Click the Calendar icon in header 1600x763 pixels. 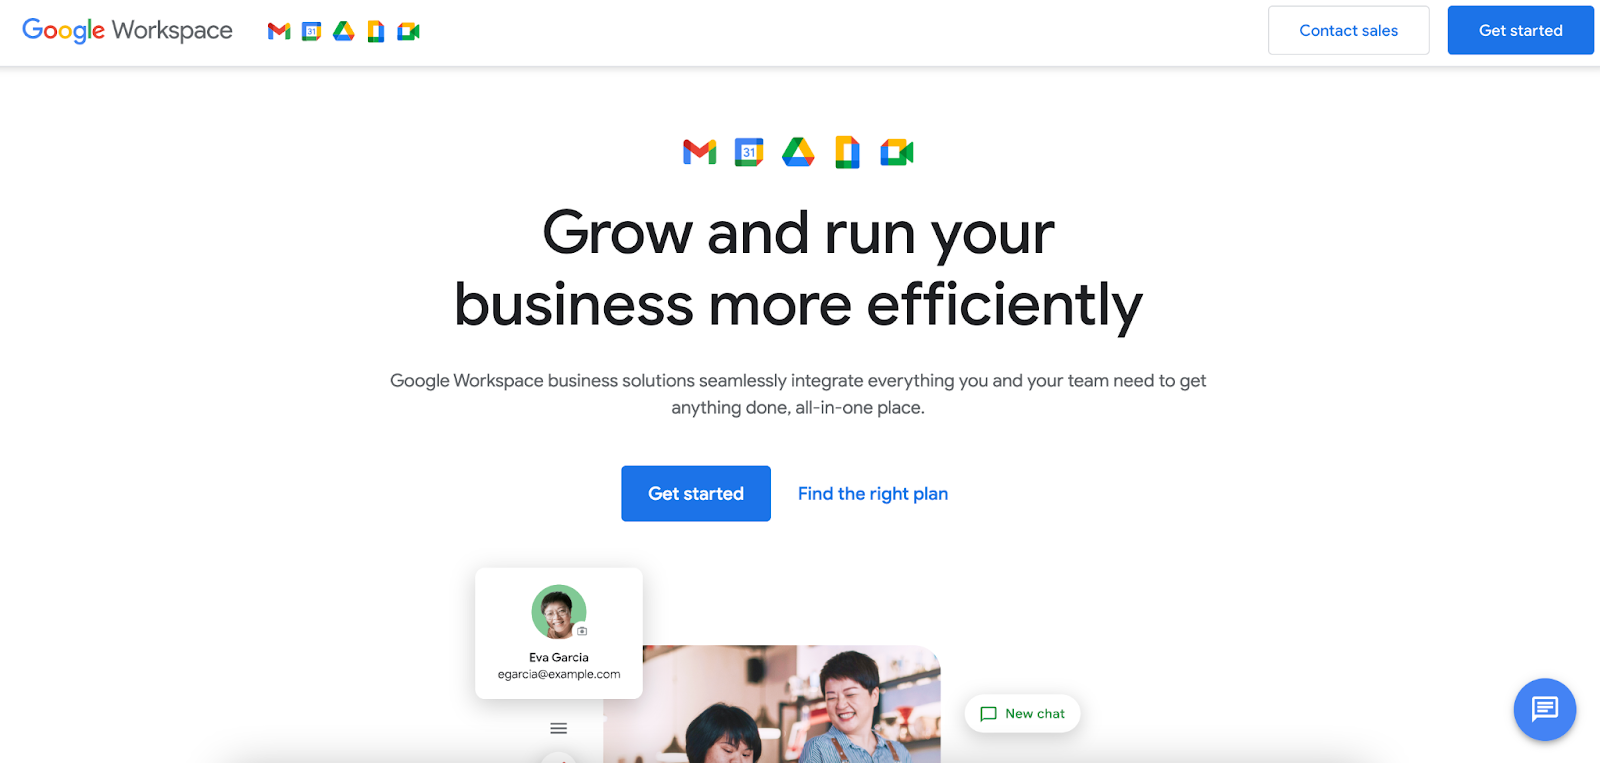pyautogui.click(x=312, y=31)
